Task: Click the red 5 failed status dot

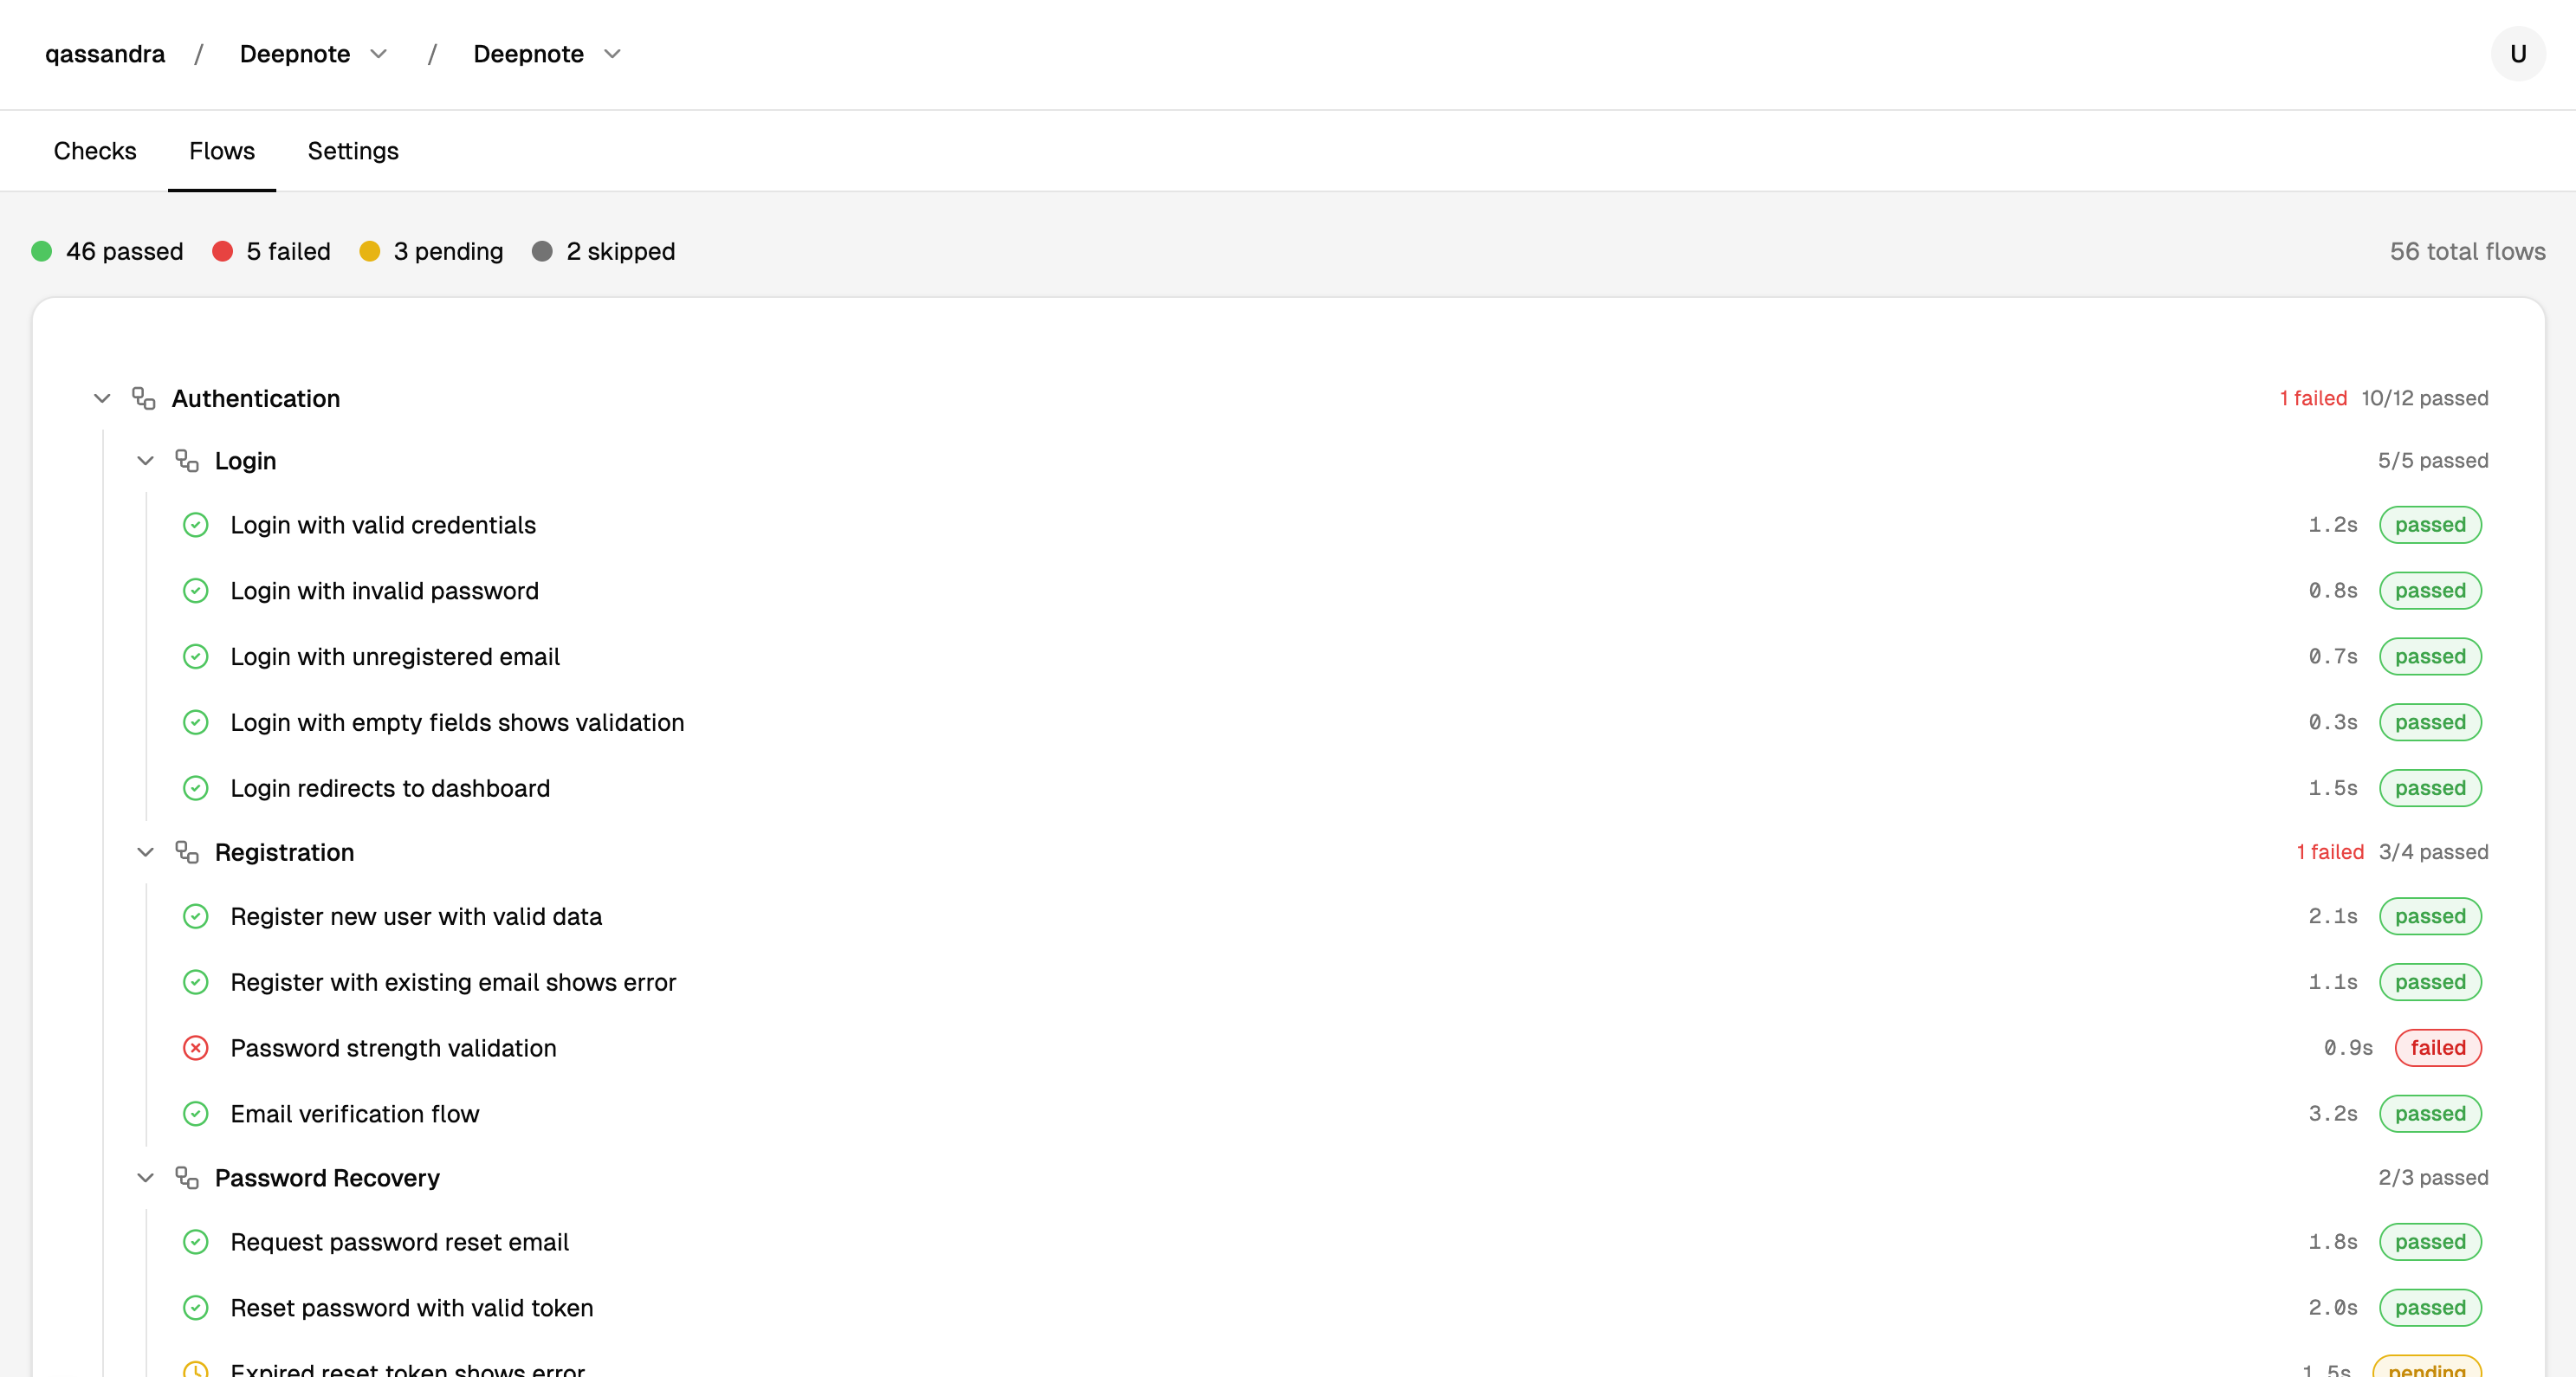Action: click(223, 251)
